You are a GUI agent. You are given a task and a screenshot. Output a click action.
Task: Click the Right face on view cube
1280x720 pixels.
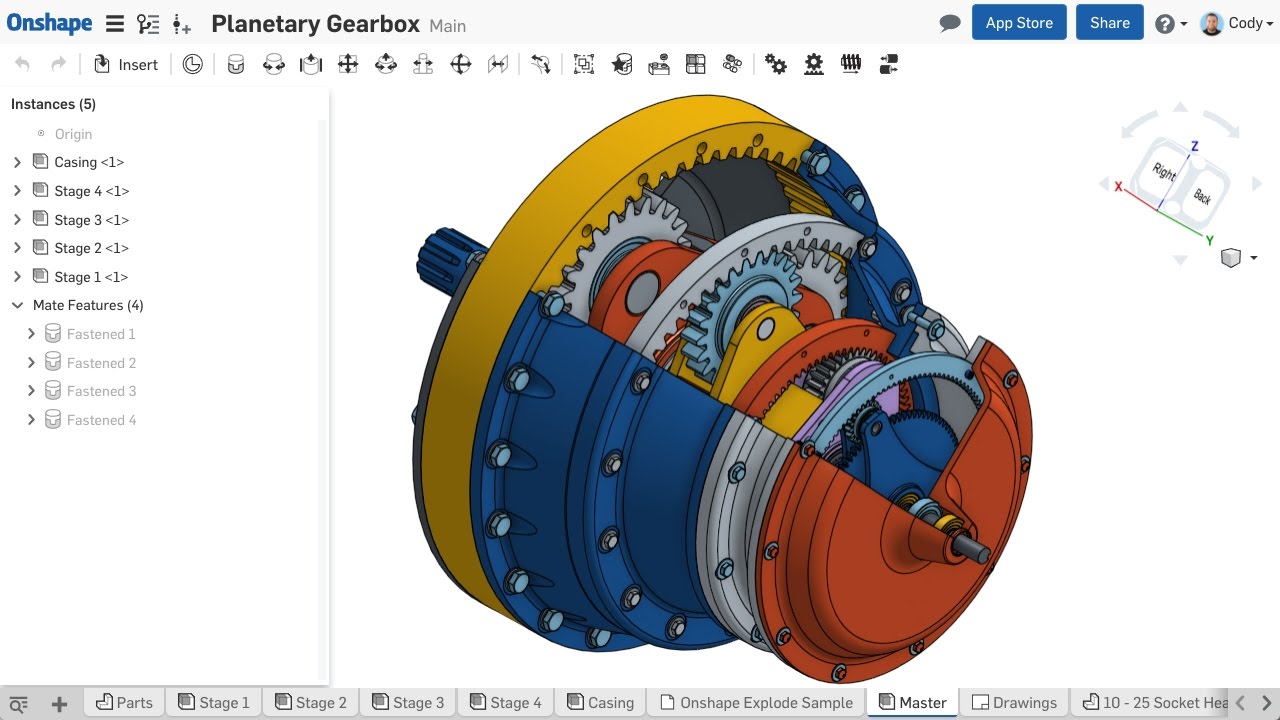point(1165,171)
